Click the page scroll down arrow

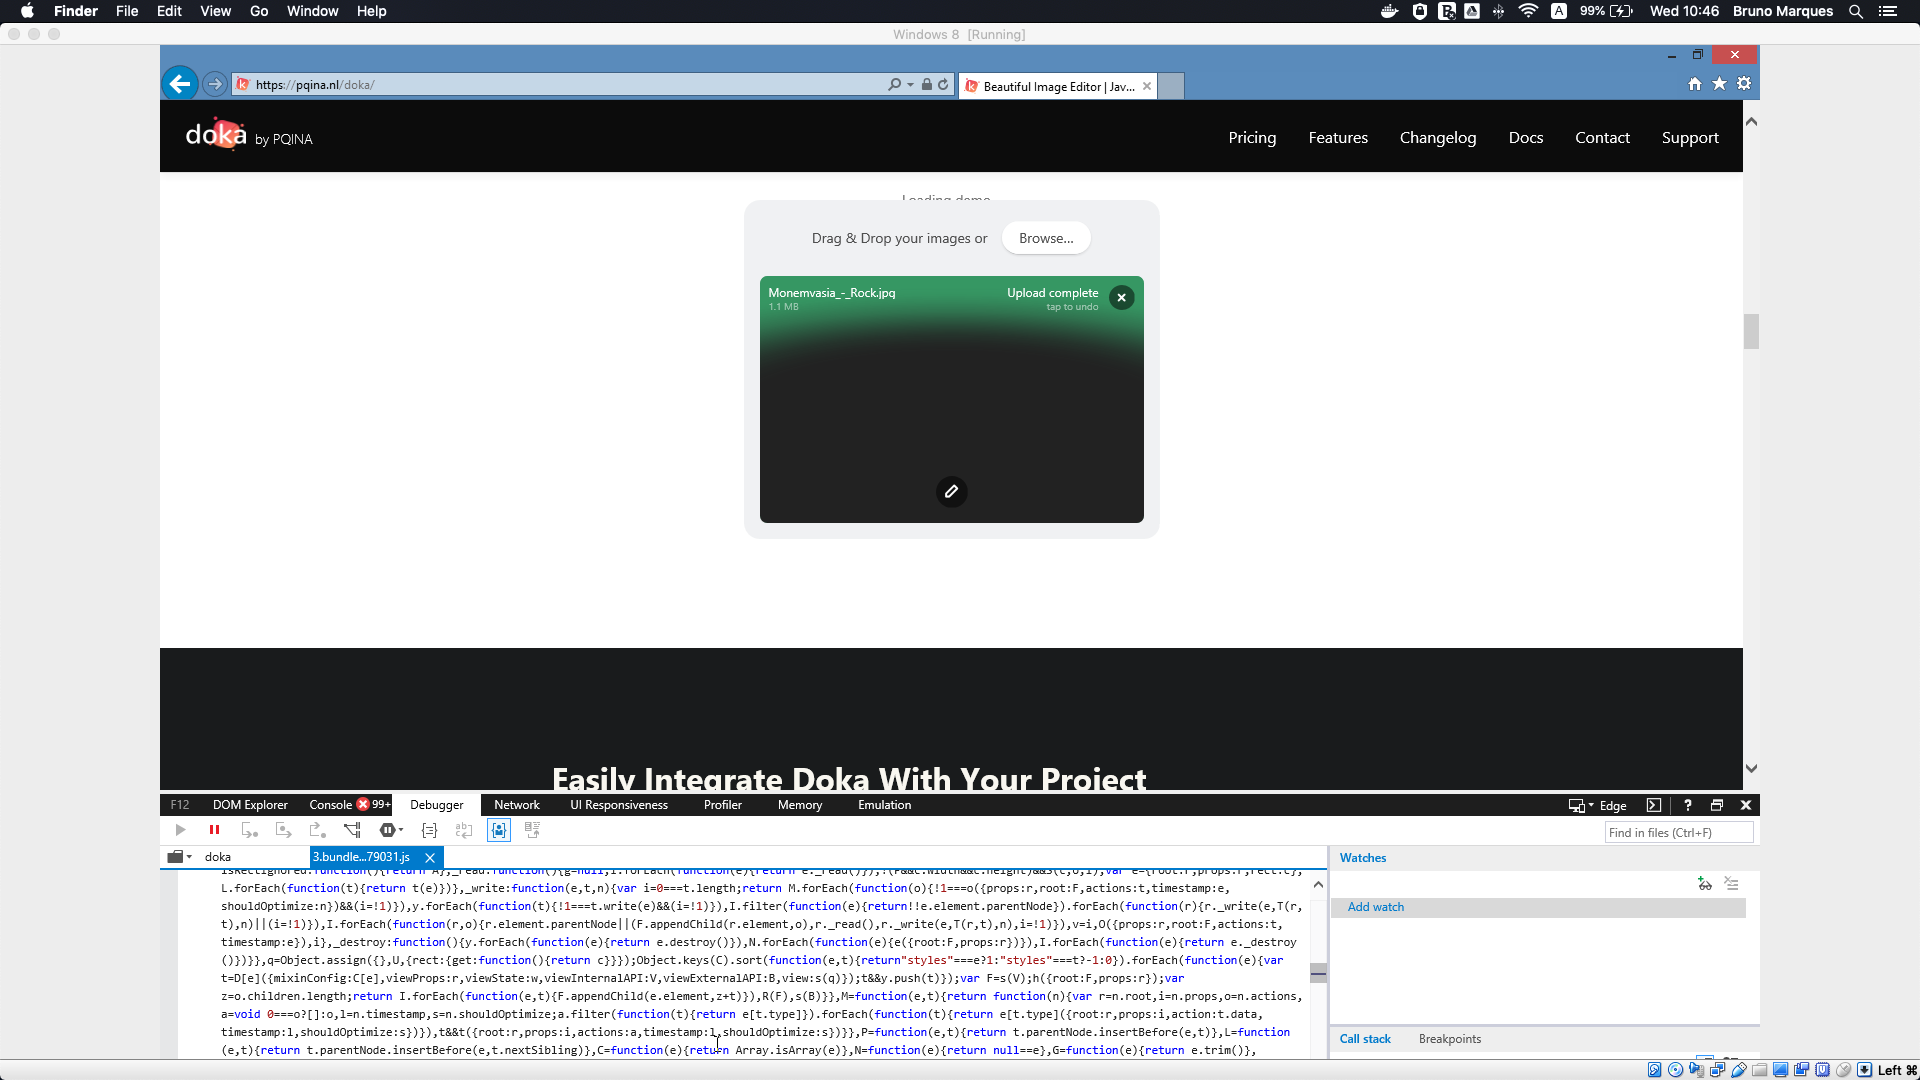coord(1751,768)
